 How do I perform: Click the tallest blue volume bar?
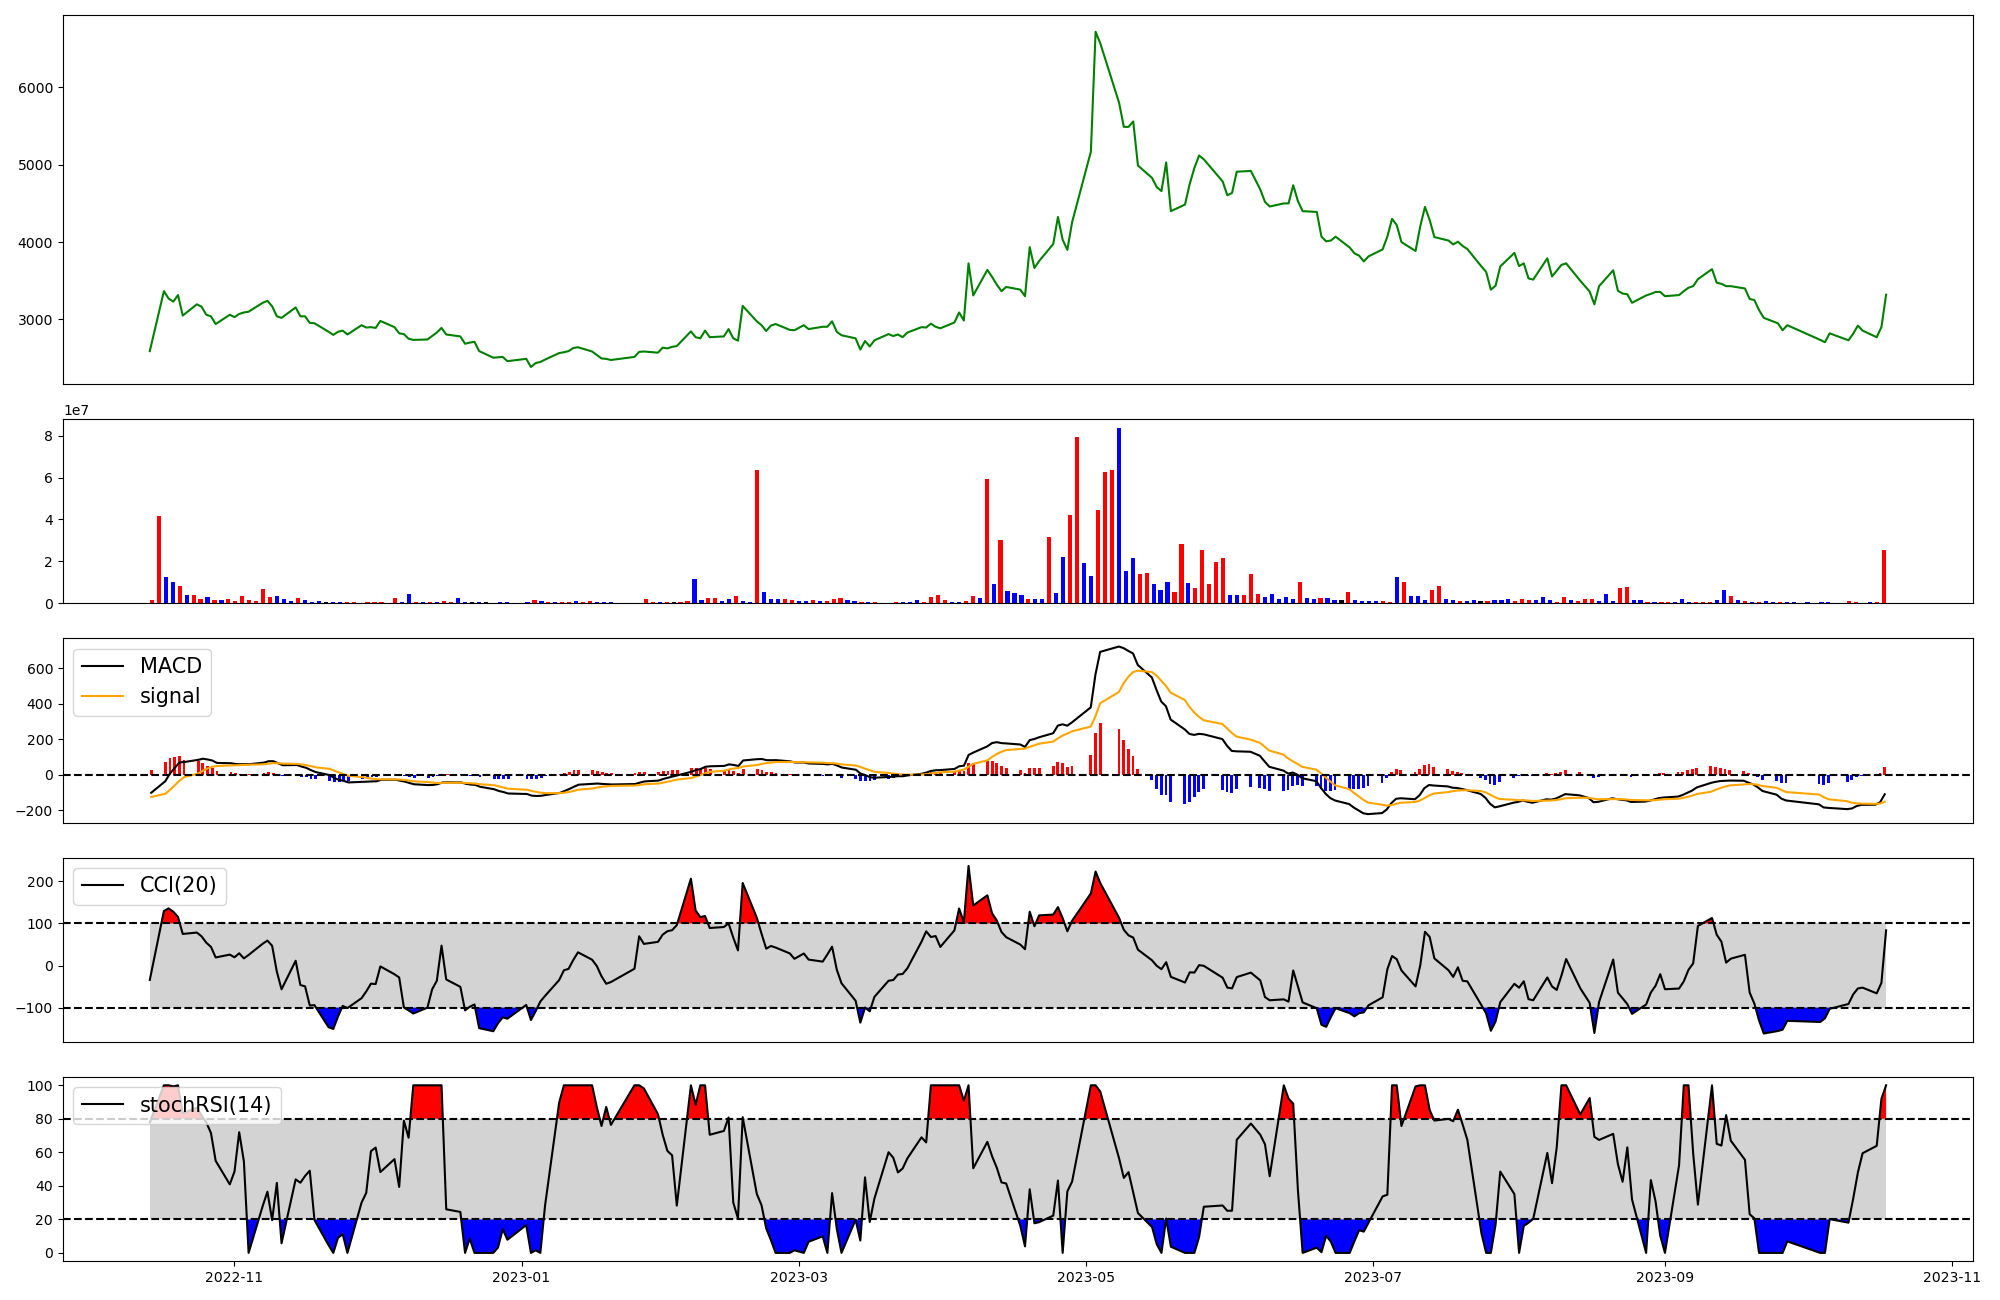1119,515
